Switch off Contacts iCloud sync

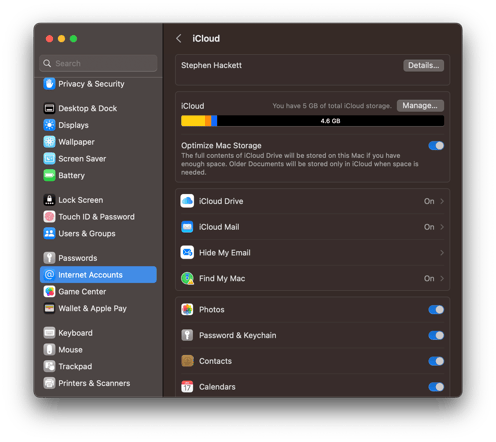point(436,361)
